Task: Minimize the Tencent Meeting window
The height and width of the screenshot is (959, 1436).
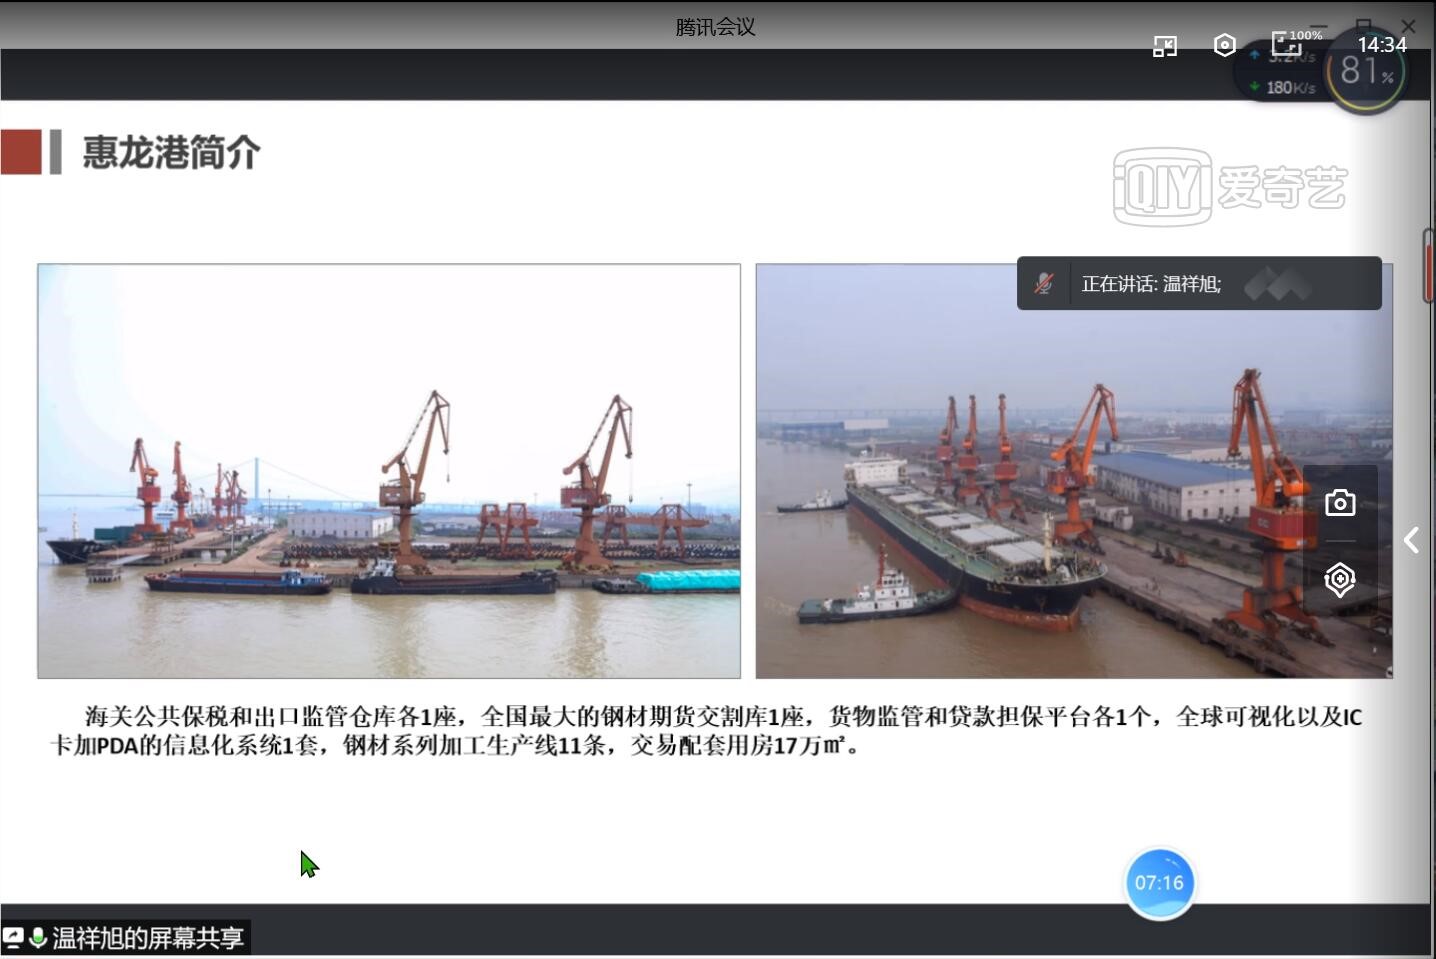Action: [1319, 25]
